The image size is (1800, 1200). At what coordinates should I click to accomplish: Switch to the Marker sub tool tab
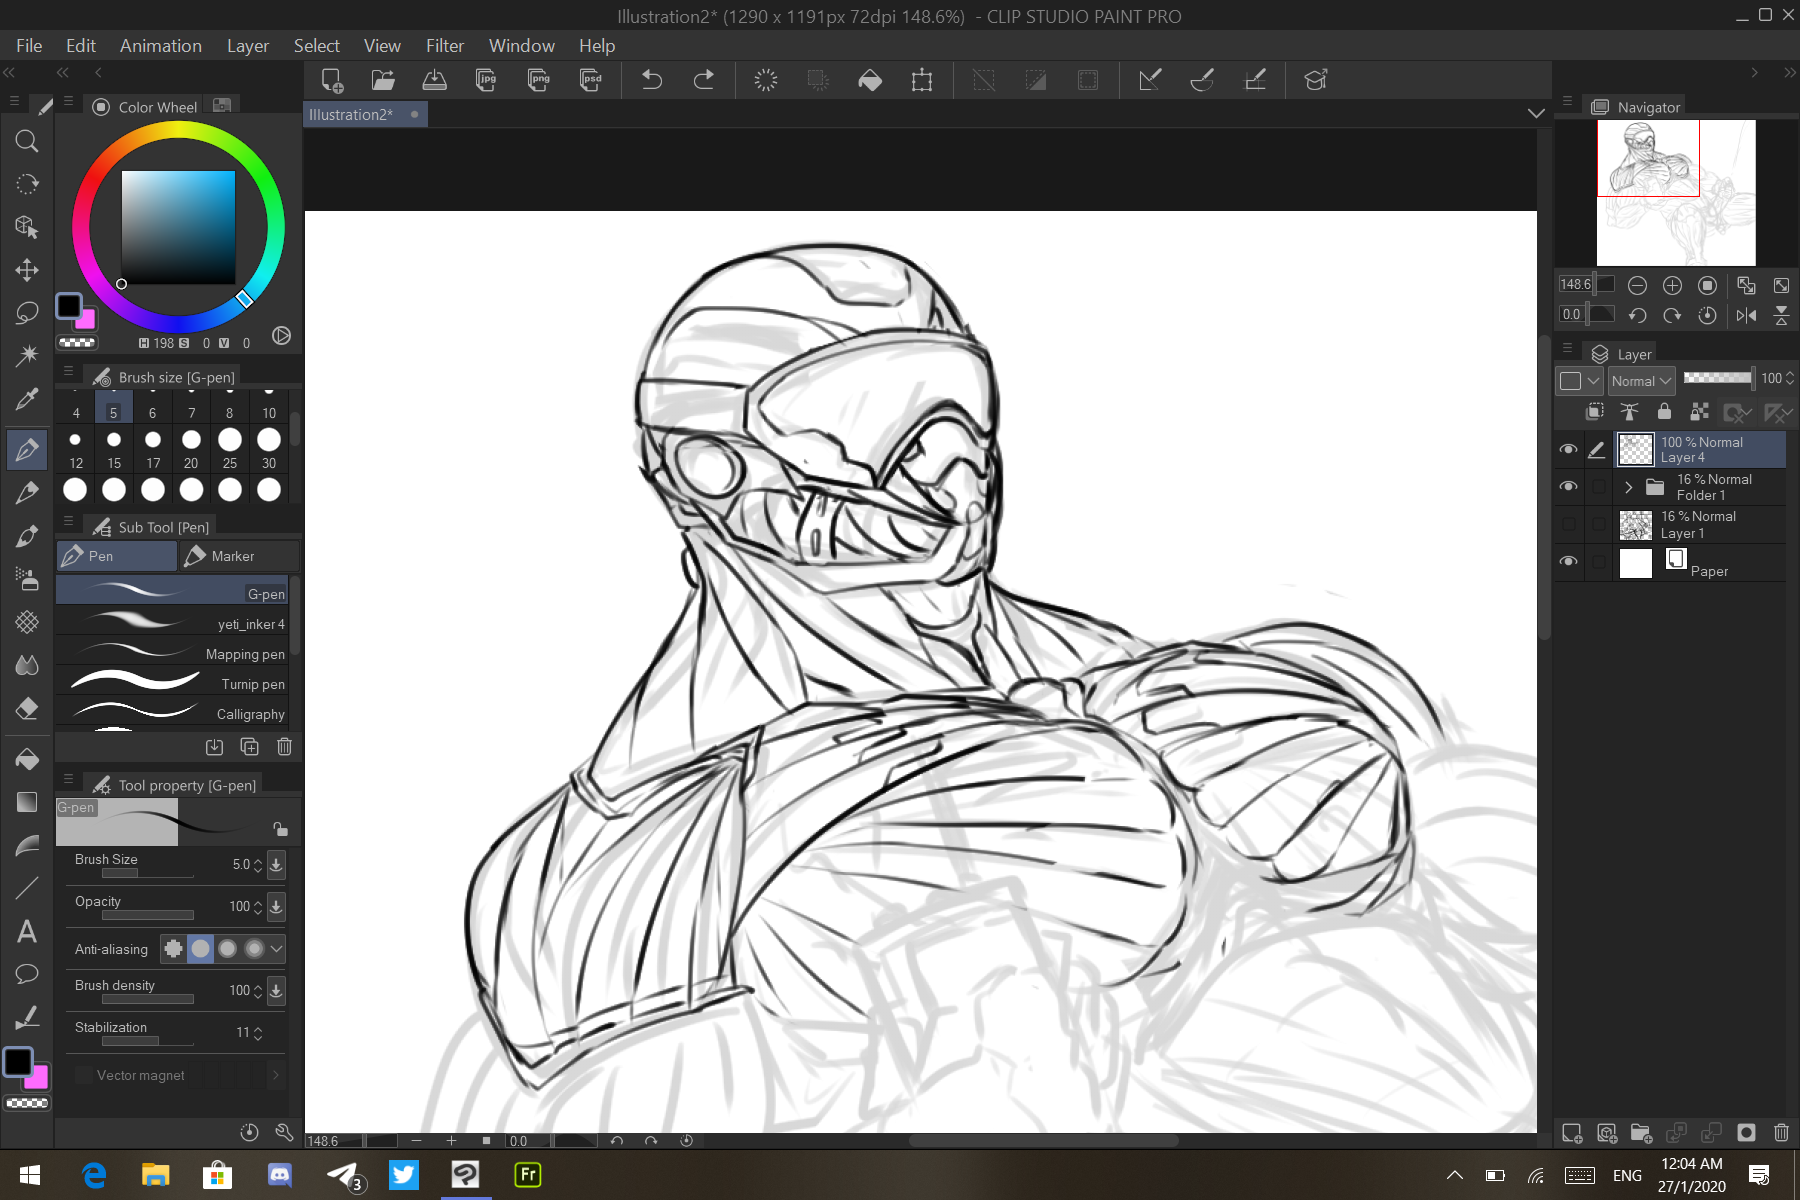238,556
